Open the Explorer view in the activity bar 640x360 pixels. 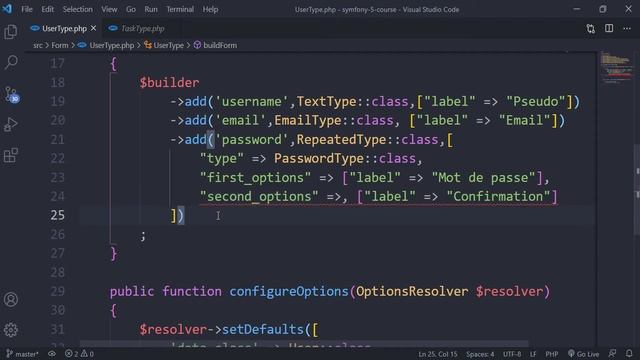[11, 31]
